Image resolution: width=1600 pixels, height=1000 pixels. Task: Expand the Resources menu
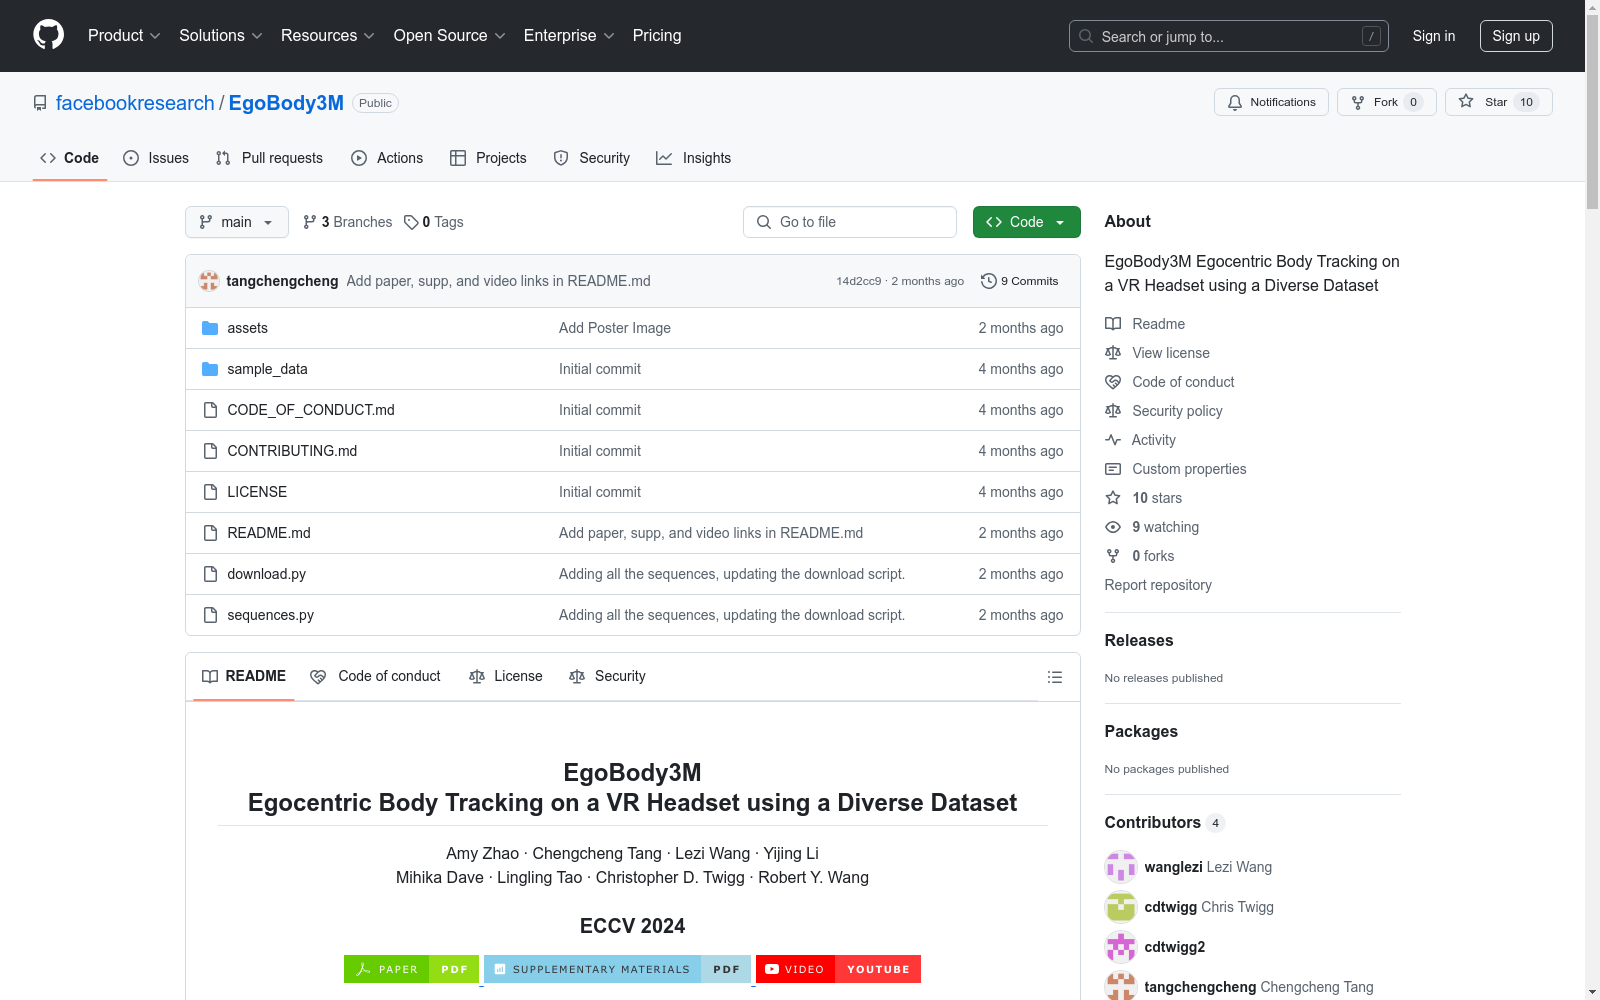click(x=328, y=36)
